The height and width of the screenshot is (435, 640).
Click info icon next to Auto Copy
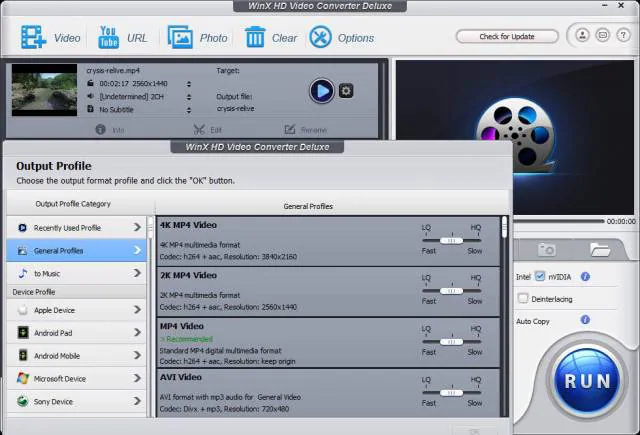point(585,320)
